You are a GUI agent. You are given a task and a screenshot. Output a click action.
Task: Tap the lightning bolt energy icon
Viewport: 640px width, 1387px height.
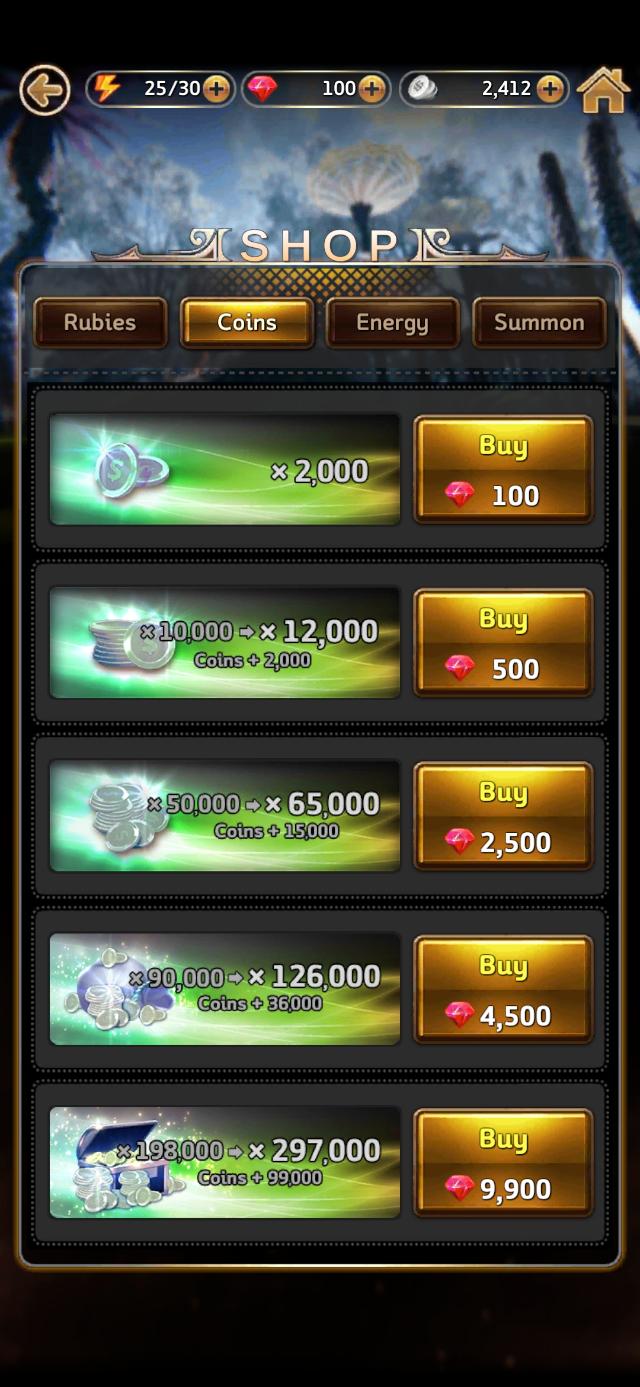[x=105, y=89]
